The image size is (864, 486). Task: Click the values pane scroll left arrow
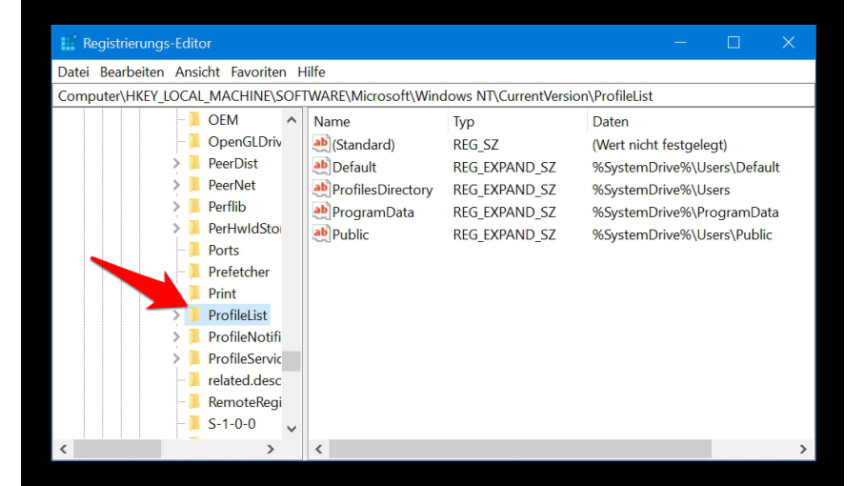(318, 449)
